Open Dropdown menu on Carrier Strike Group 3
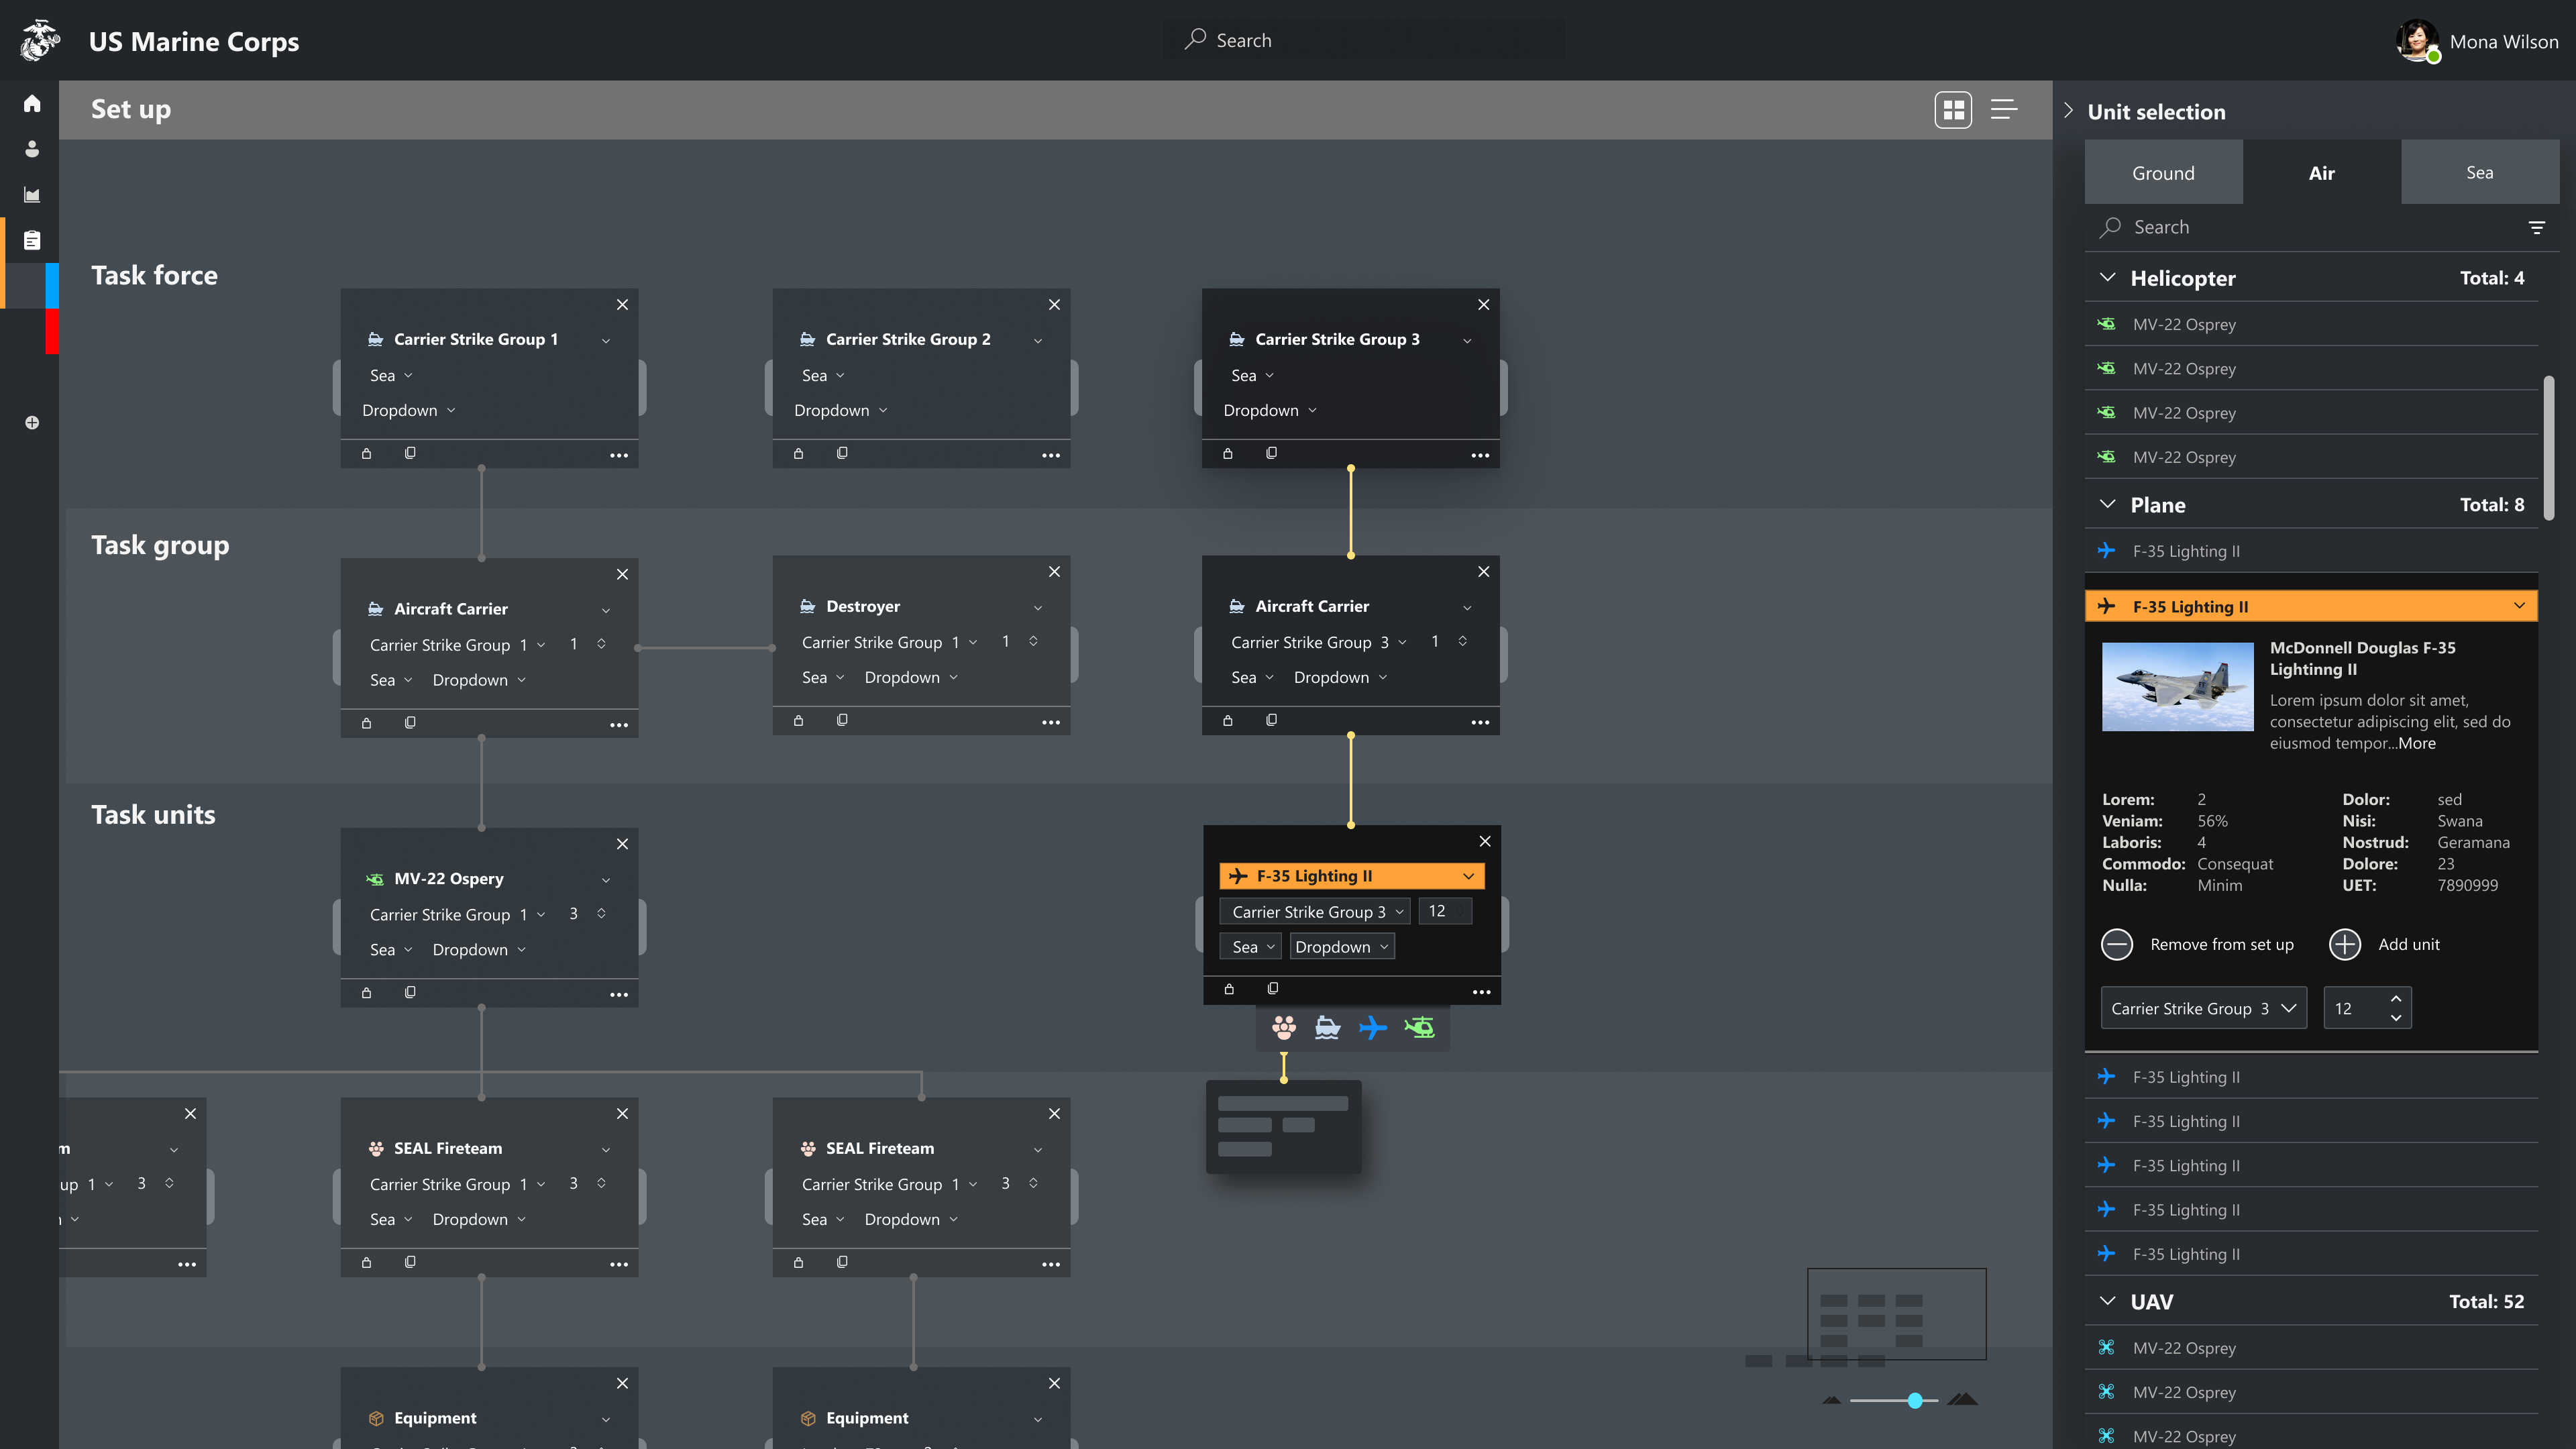 pos(1270,411)
